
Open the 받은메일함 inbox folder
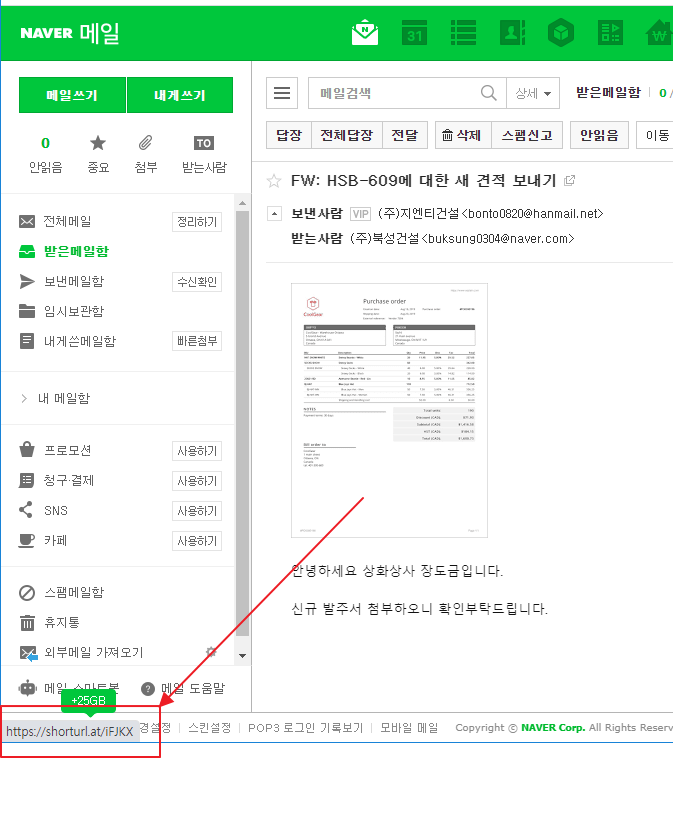76,252
